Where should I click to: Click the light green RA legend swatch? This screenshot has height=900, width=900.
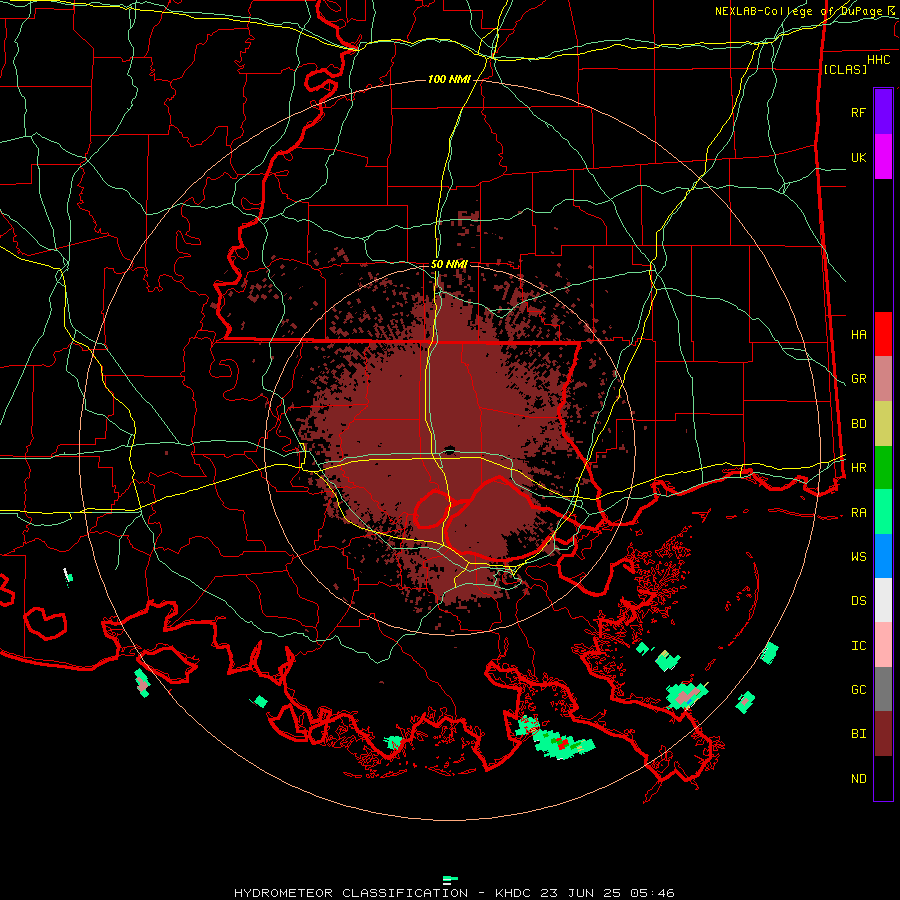[x=883, y=512]
